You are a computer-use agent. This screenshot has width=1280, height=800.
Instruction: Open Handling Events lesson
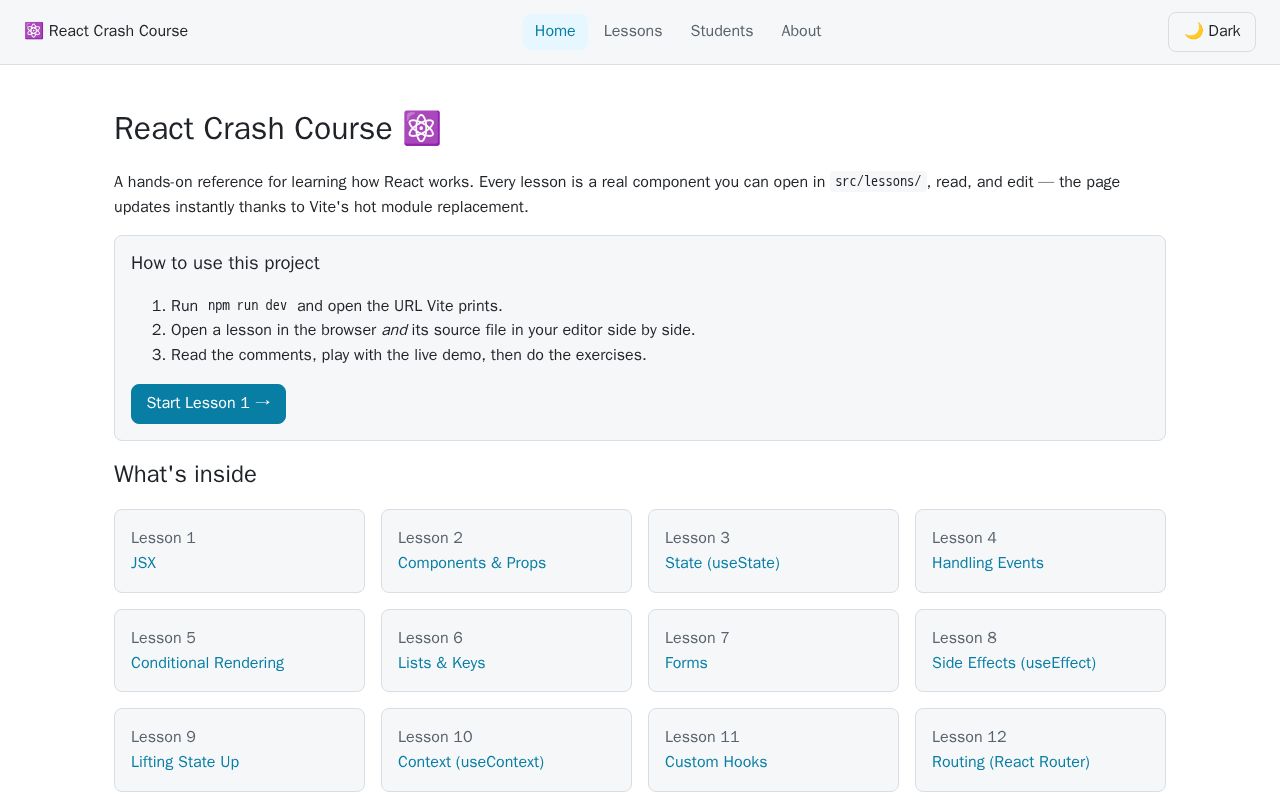(x=988, y=563)
